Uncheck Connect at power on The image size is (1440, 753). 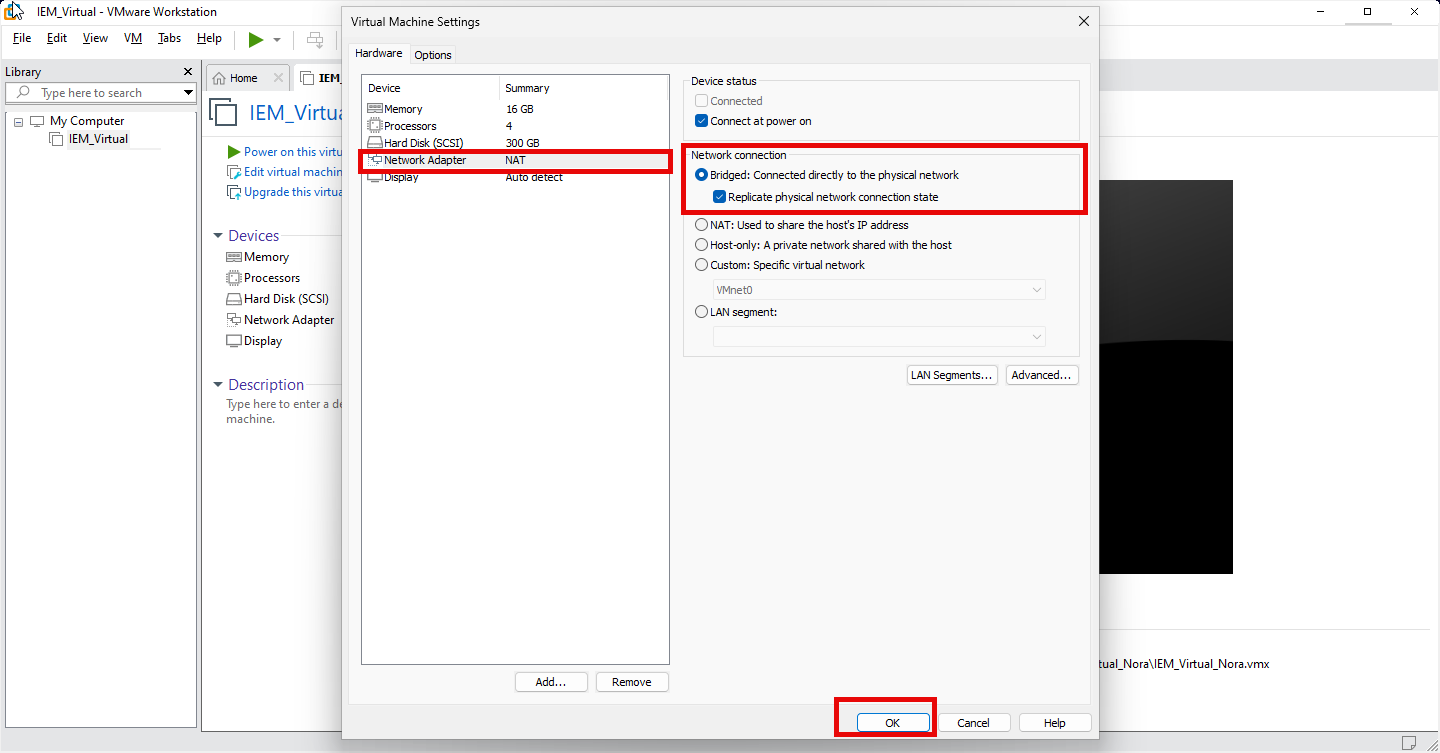(x=701, y=121)
